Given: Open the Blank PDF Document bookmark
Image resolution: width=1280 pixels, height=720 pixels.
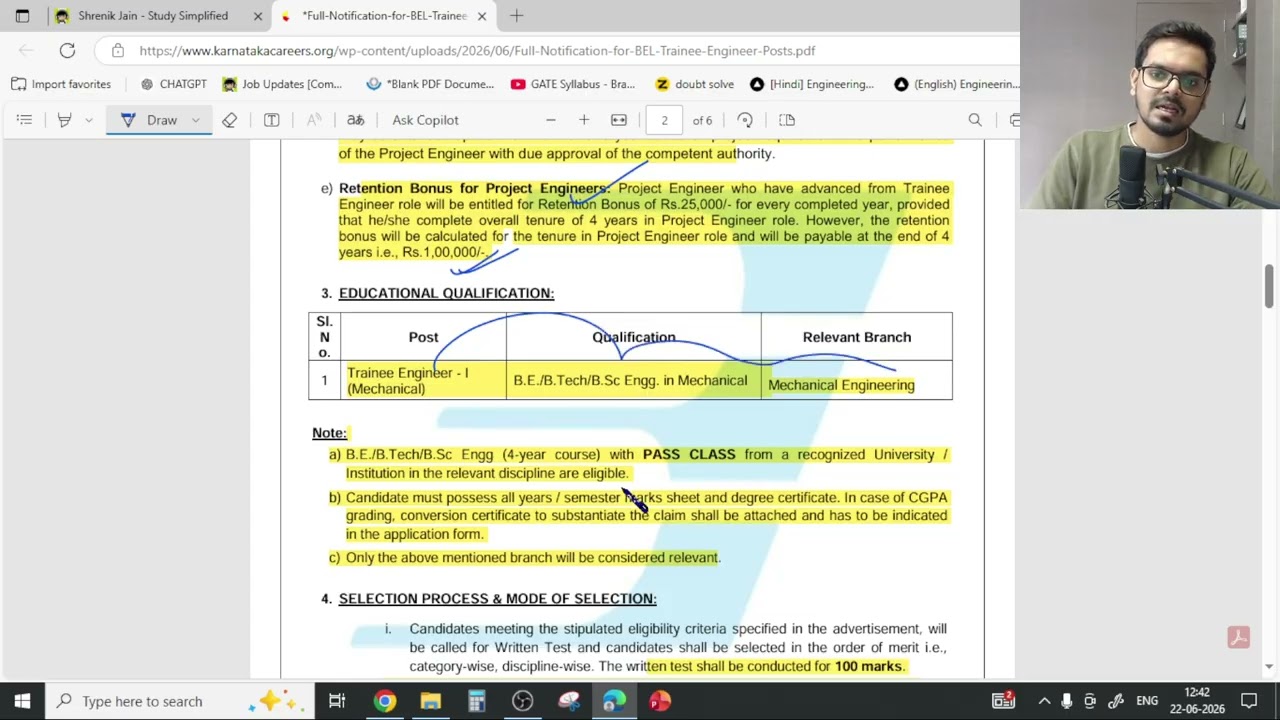Looking at the screenshot, I should point(430,84).
